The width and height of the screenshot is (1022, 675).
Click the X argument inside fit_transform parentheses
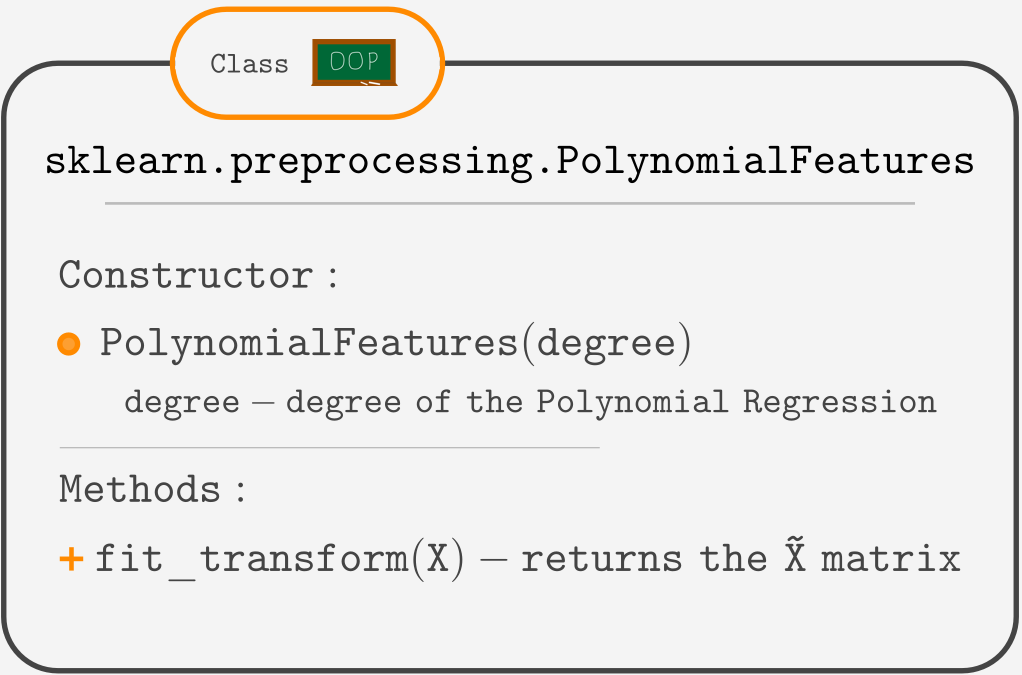(x=439, y=559)
